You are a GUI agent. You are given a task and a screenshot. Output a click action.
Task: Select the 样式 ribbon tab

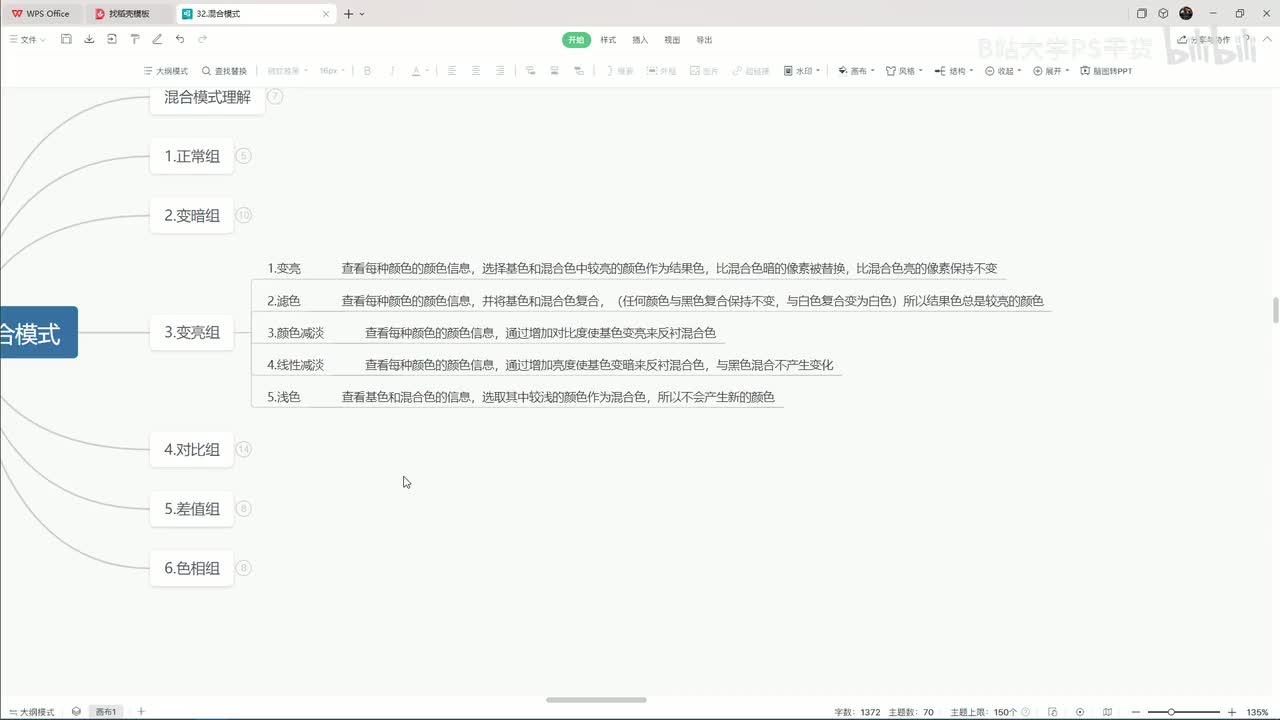[608, 40]
